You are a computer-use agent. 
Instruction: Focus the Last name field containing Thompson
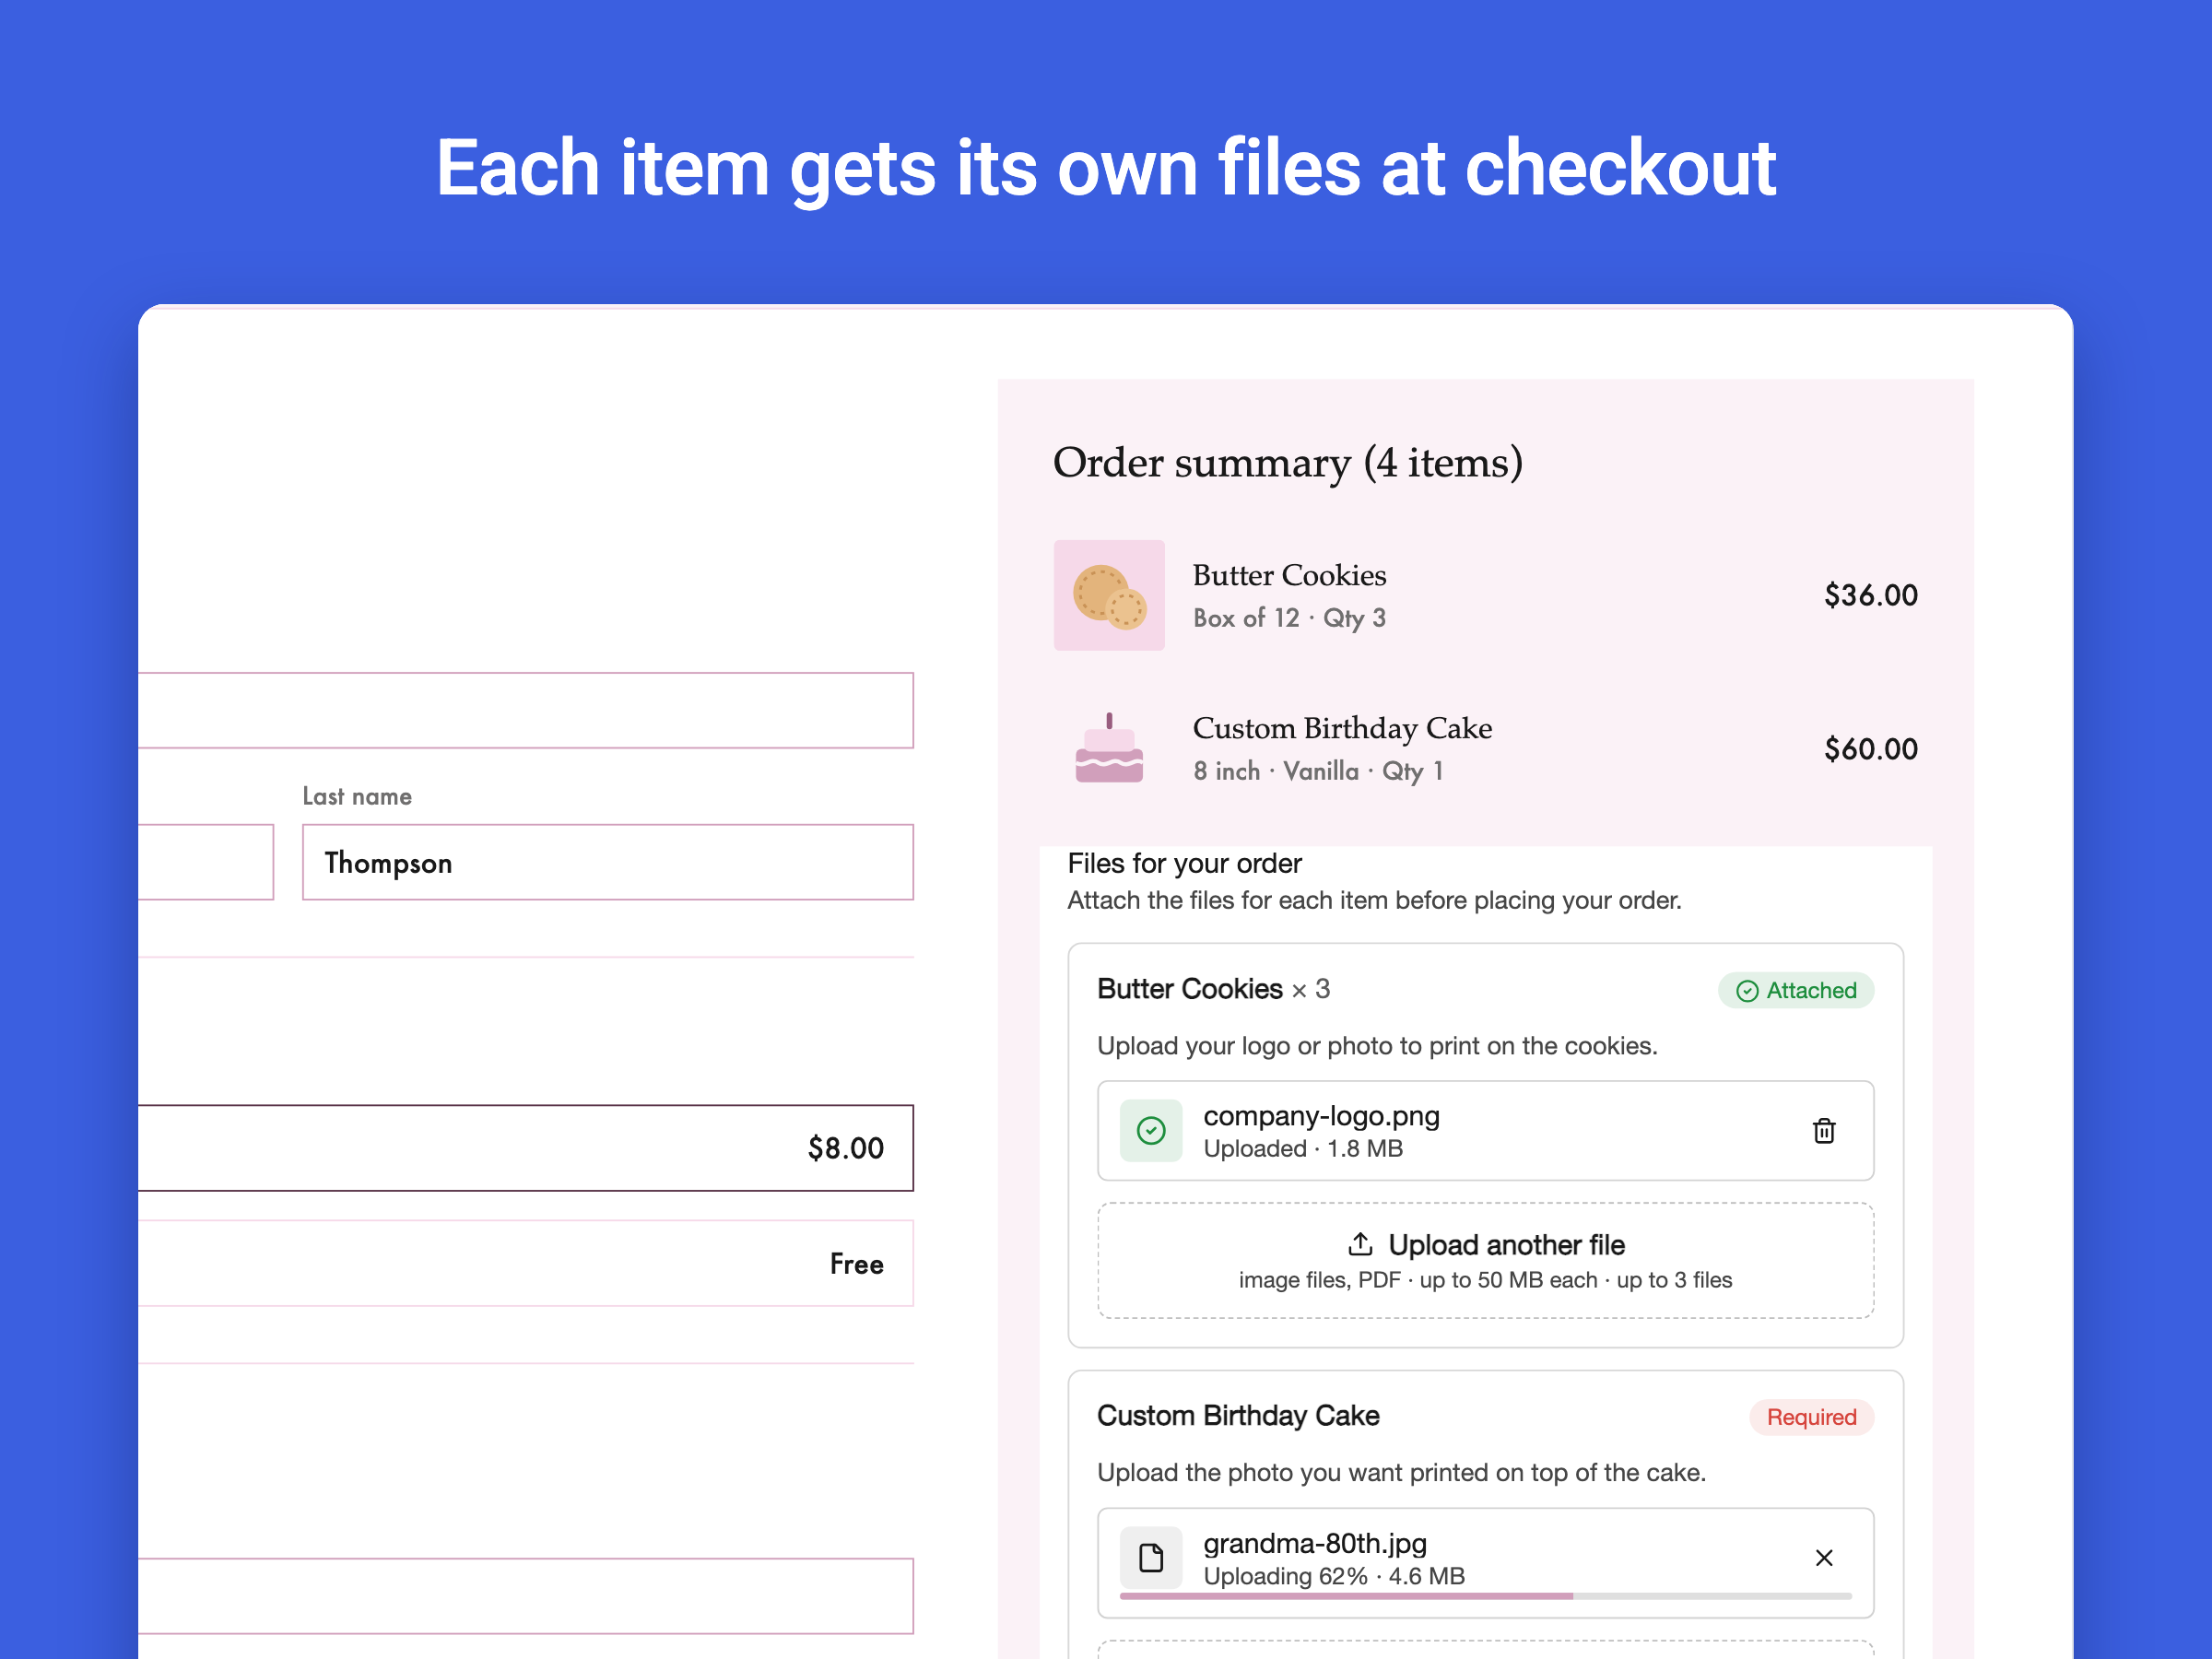point(608,862)
